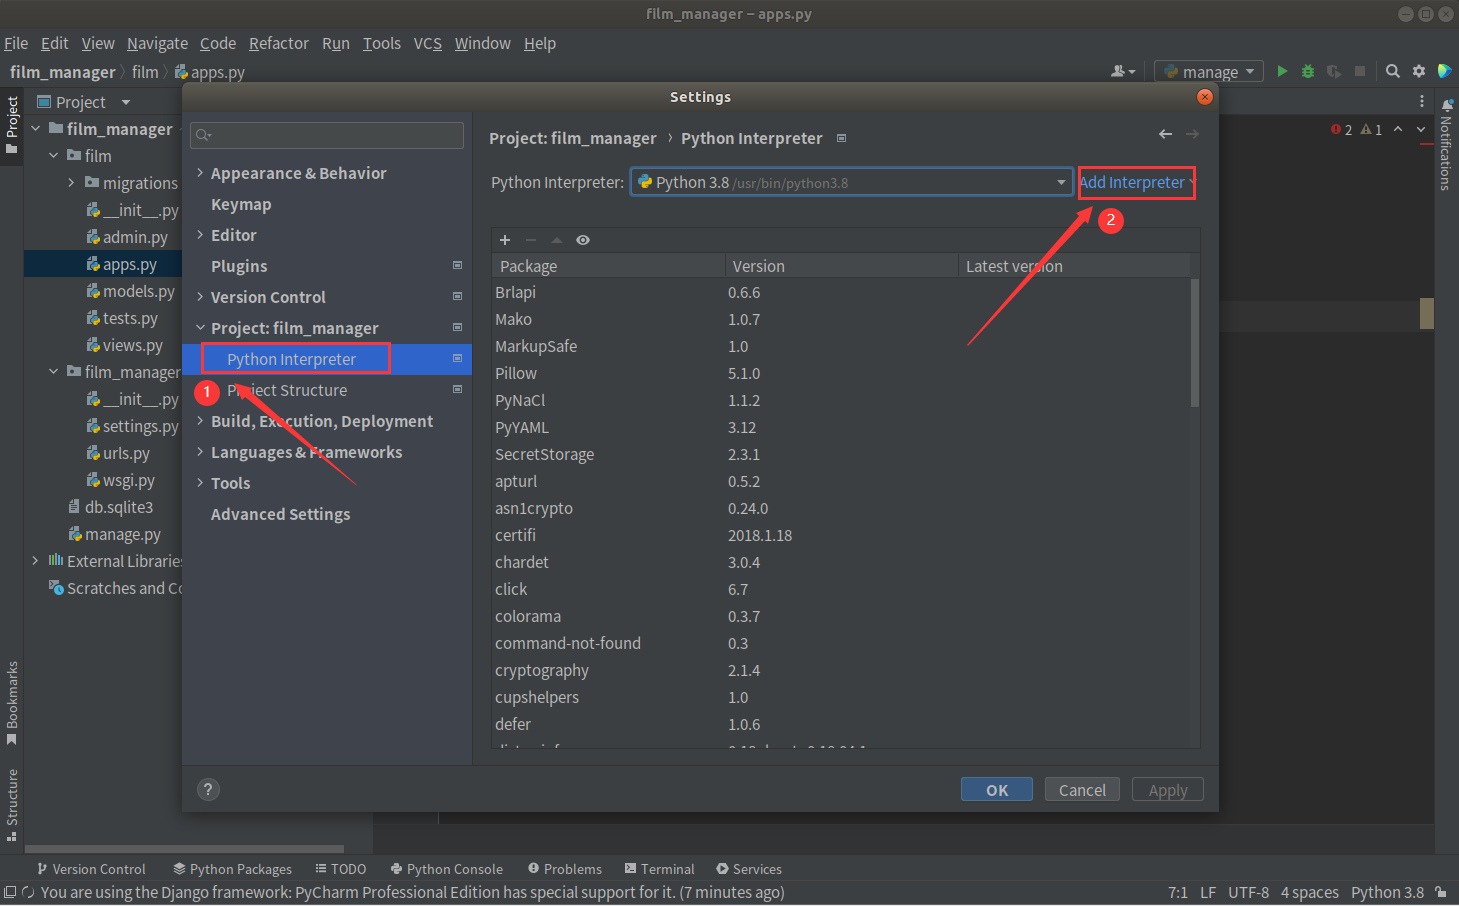The width and height of the screenshot is (1459, 906).
Task: Click the UTF-8 encoding status entry
Action: 1248,892
